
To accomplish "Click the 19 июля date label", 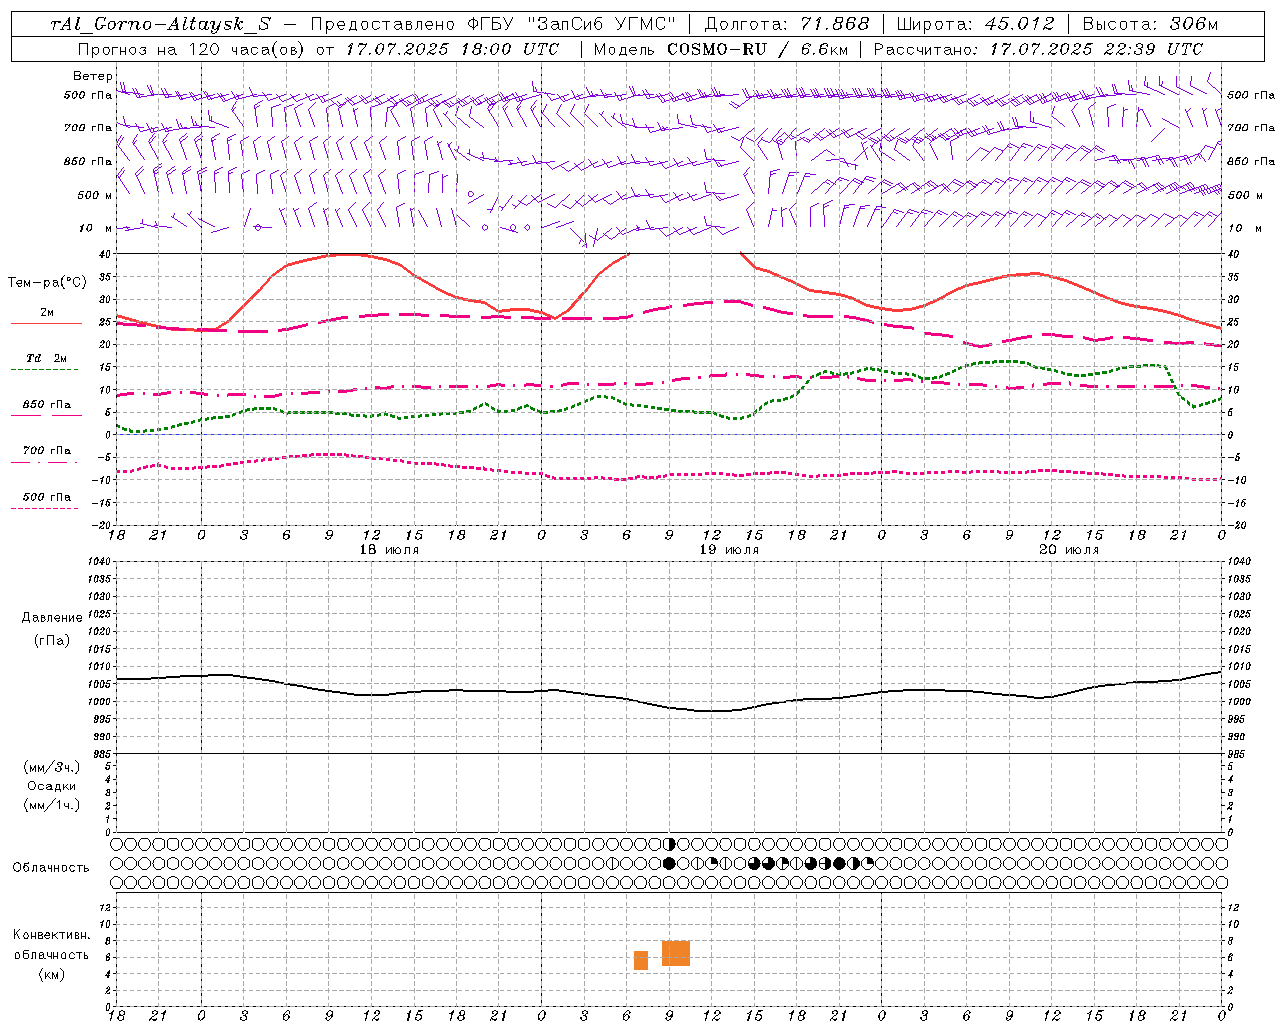I will [x=729, y=550].
